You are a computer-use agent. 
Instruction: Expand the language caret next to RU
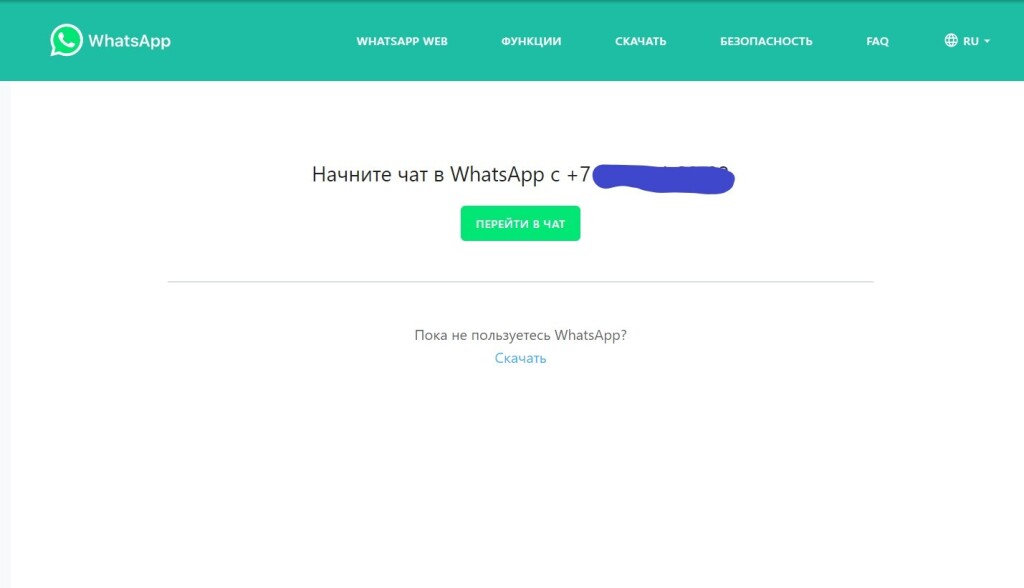(x=987, y=41)
